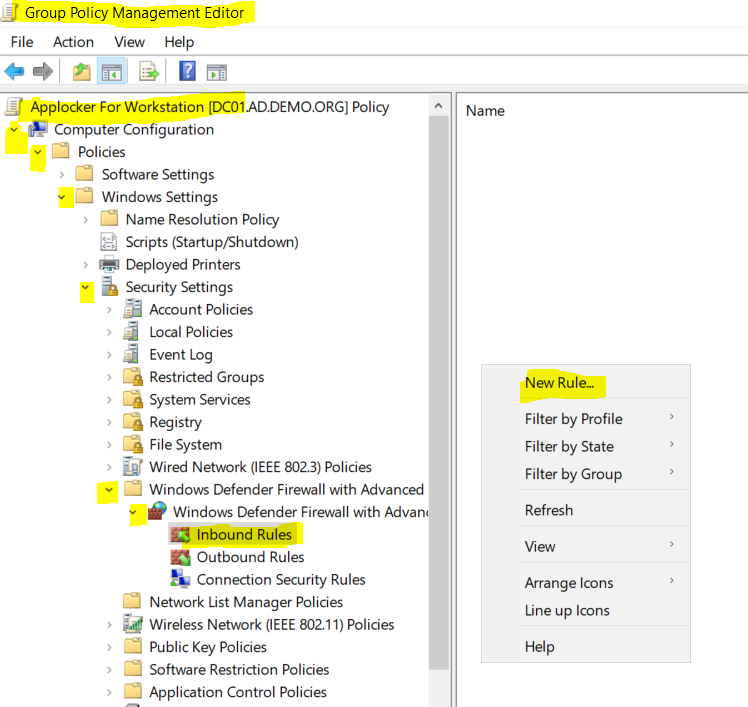Screen dimensions: 748x707
Task: Expand the Name Resolution Policy node
Action: click(x=85, y=219)
